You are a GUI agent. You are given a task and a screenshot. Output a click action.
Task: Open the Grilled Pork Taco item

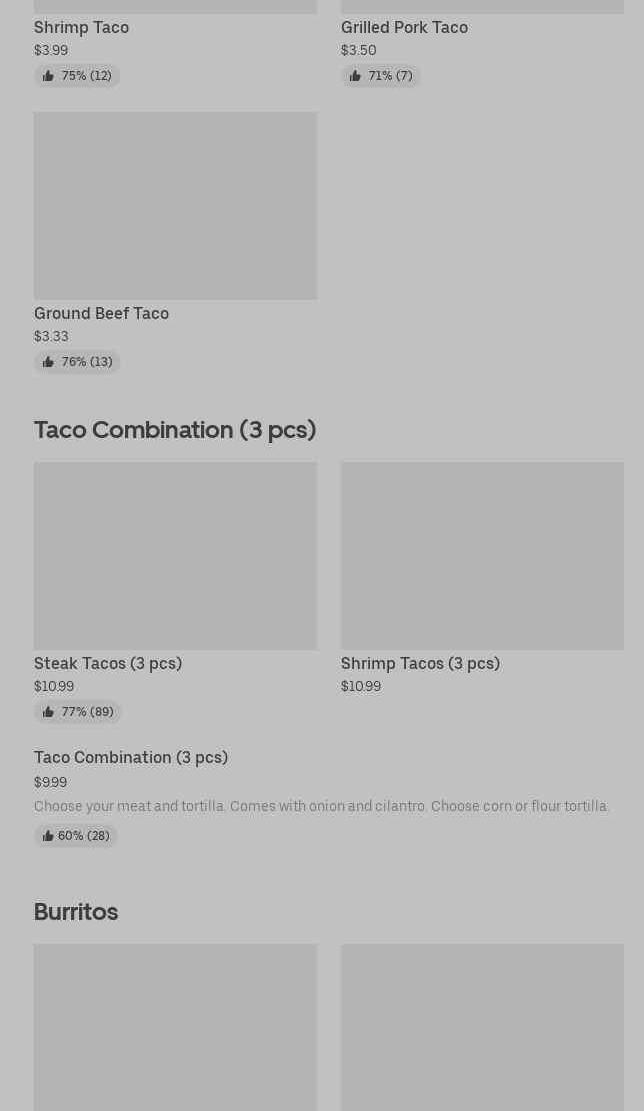coord(404,27)
